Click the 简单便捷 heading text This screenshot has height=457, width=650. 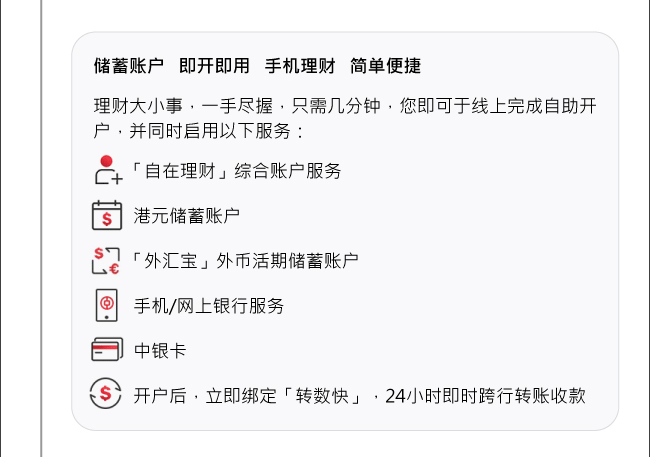386,66
